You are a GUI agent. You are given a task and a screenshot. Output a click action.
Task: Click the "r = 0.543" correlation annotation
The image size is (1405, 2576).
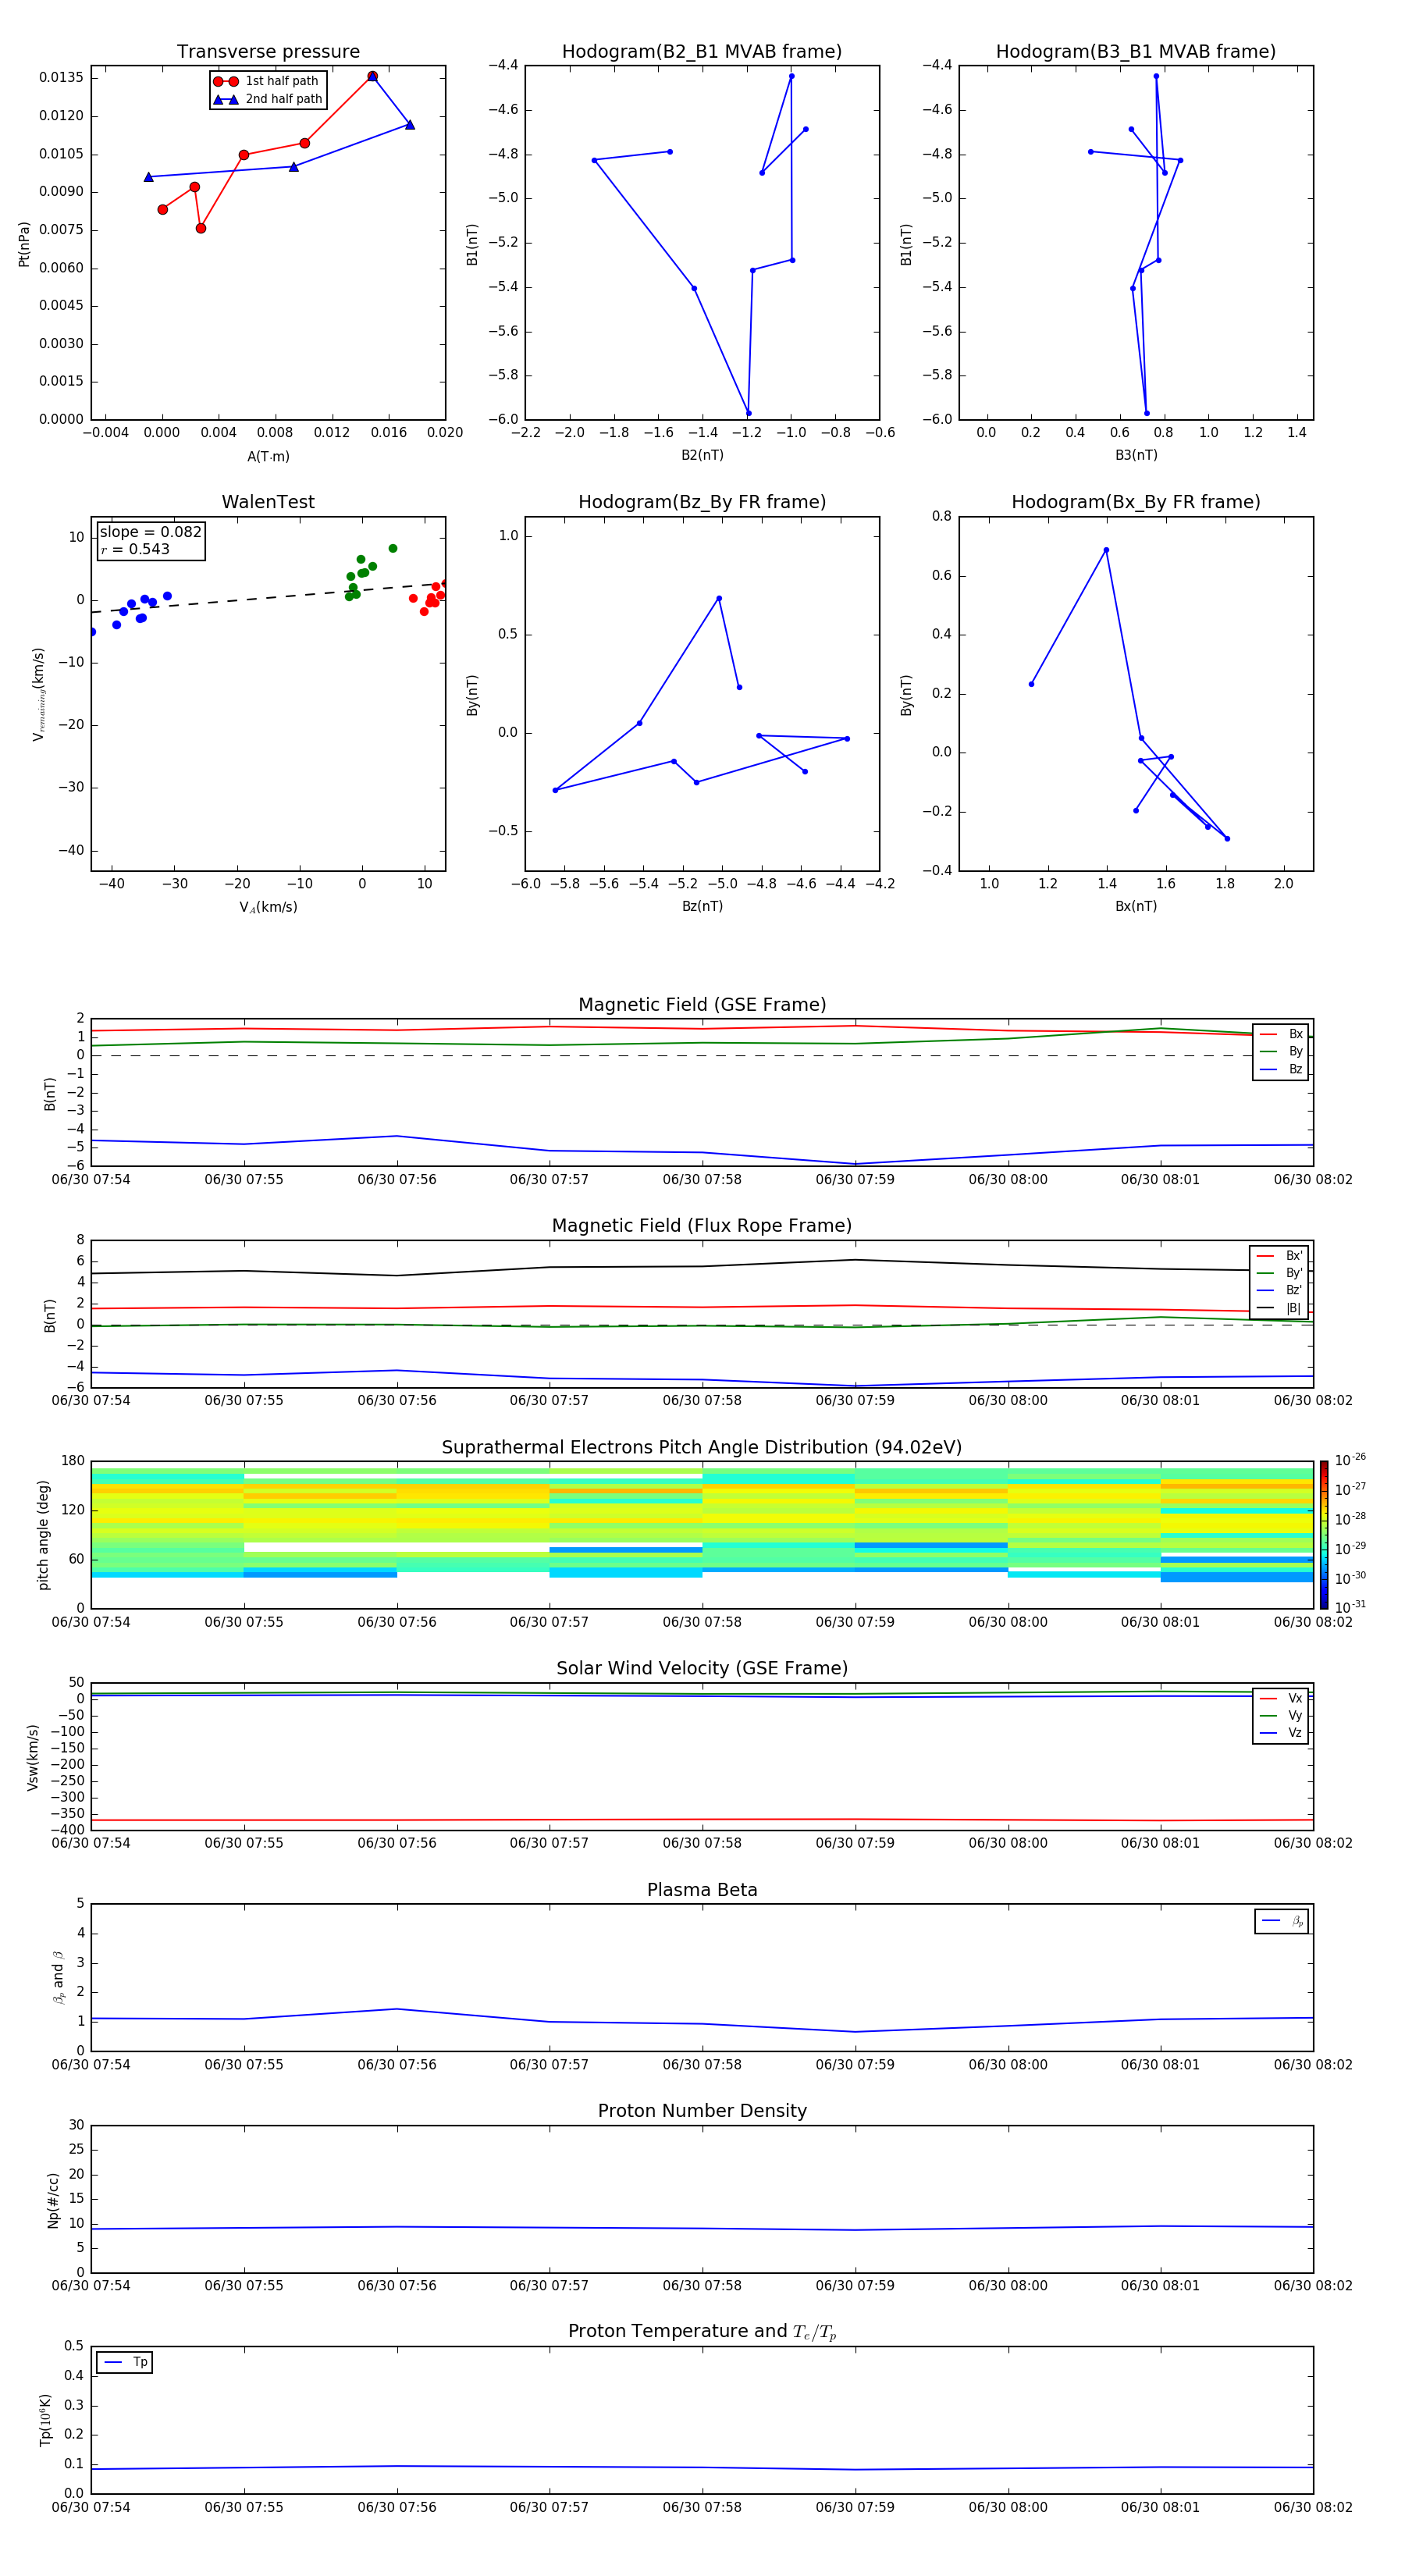(x=135, y=549)
